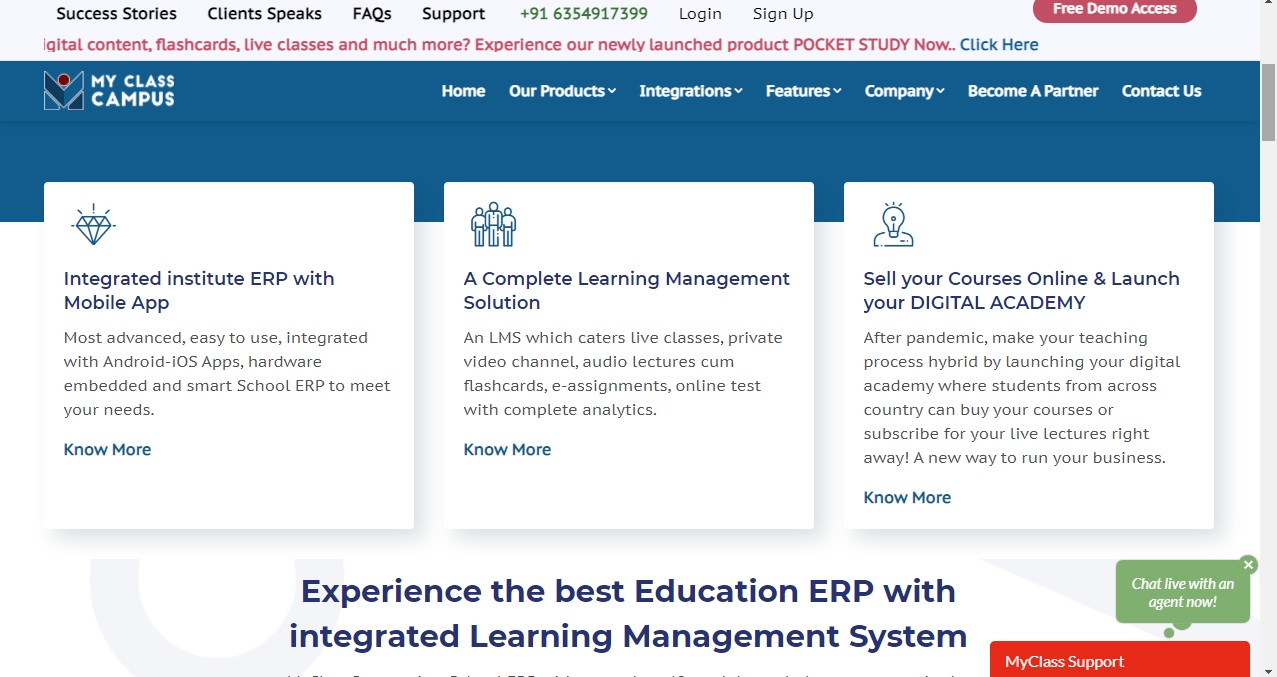The image size is (1277, 677).
Task: Click the people group icon on LMS card
Action: coord(493,224)
